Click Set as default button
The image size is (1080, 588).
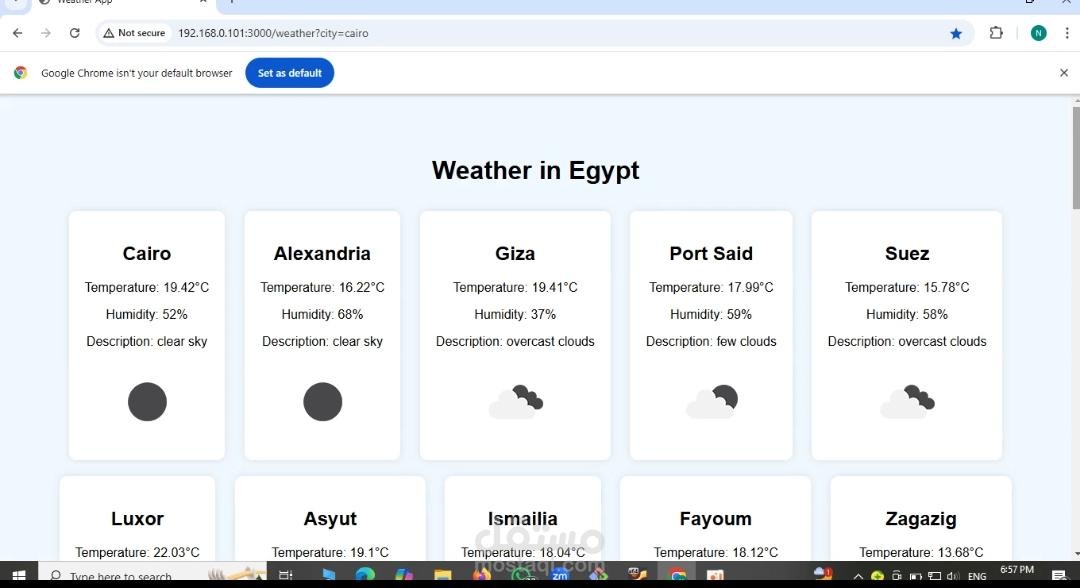tap(289, 73)
